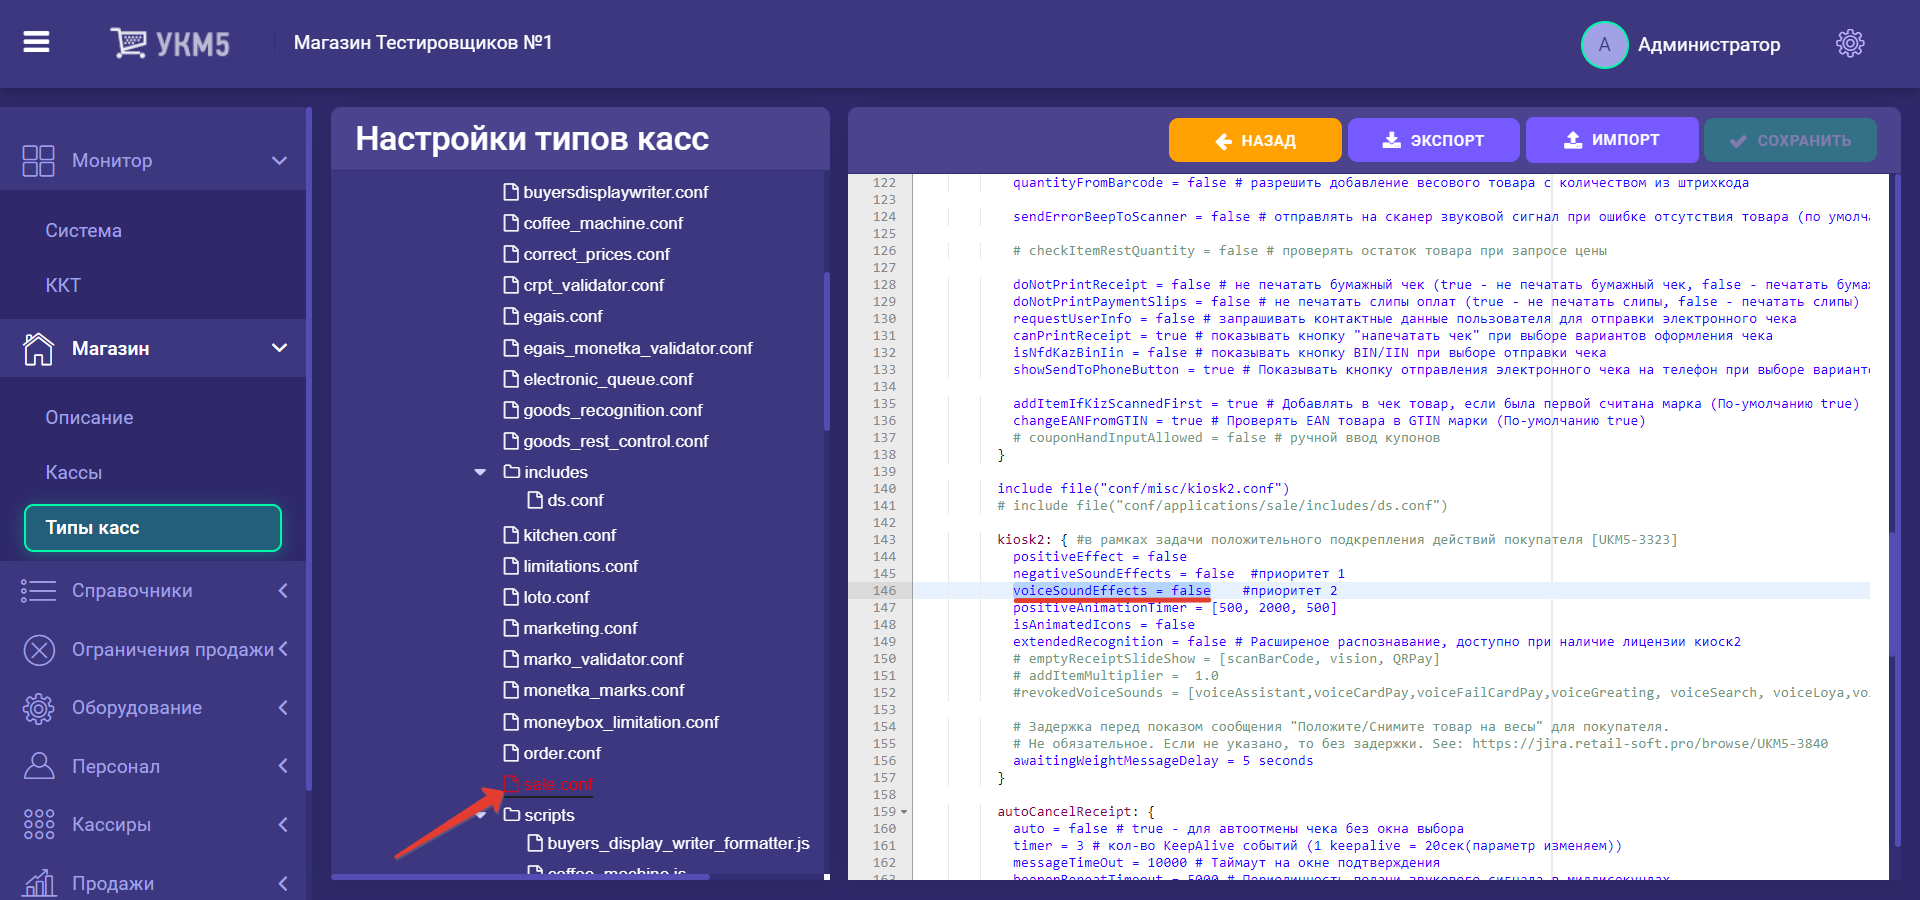Screen dimensions: 1920x900
Task: Click the includes folder icon
Action: [512, 471]
